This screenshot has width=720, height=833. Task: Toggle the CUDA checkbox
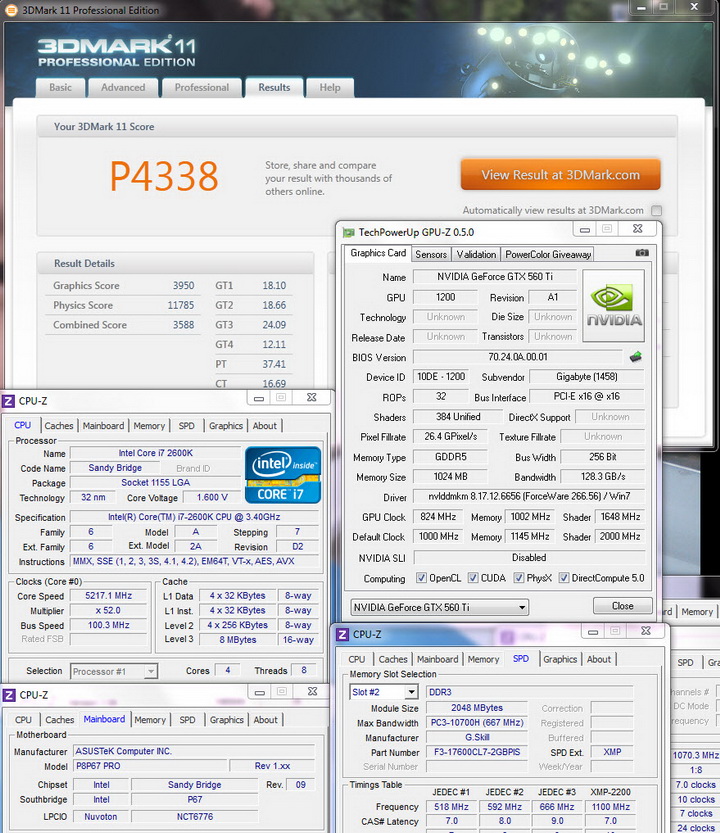point(473,578)
